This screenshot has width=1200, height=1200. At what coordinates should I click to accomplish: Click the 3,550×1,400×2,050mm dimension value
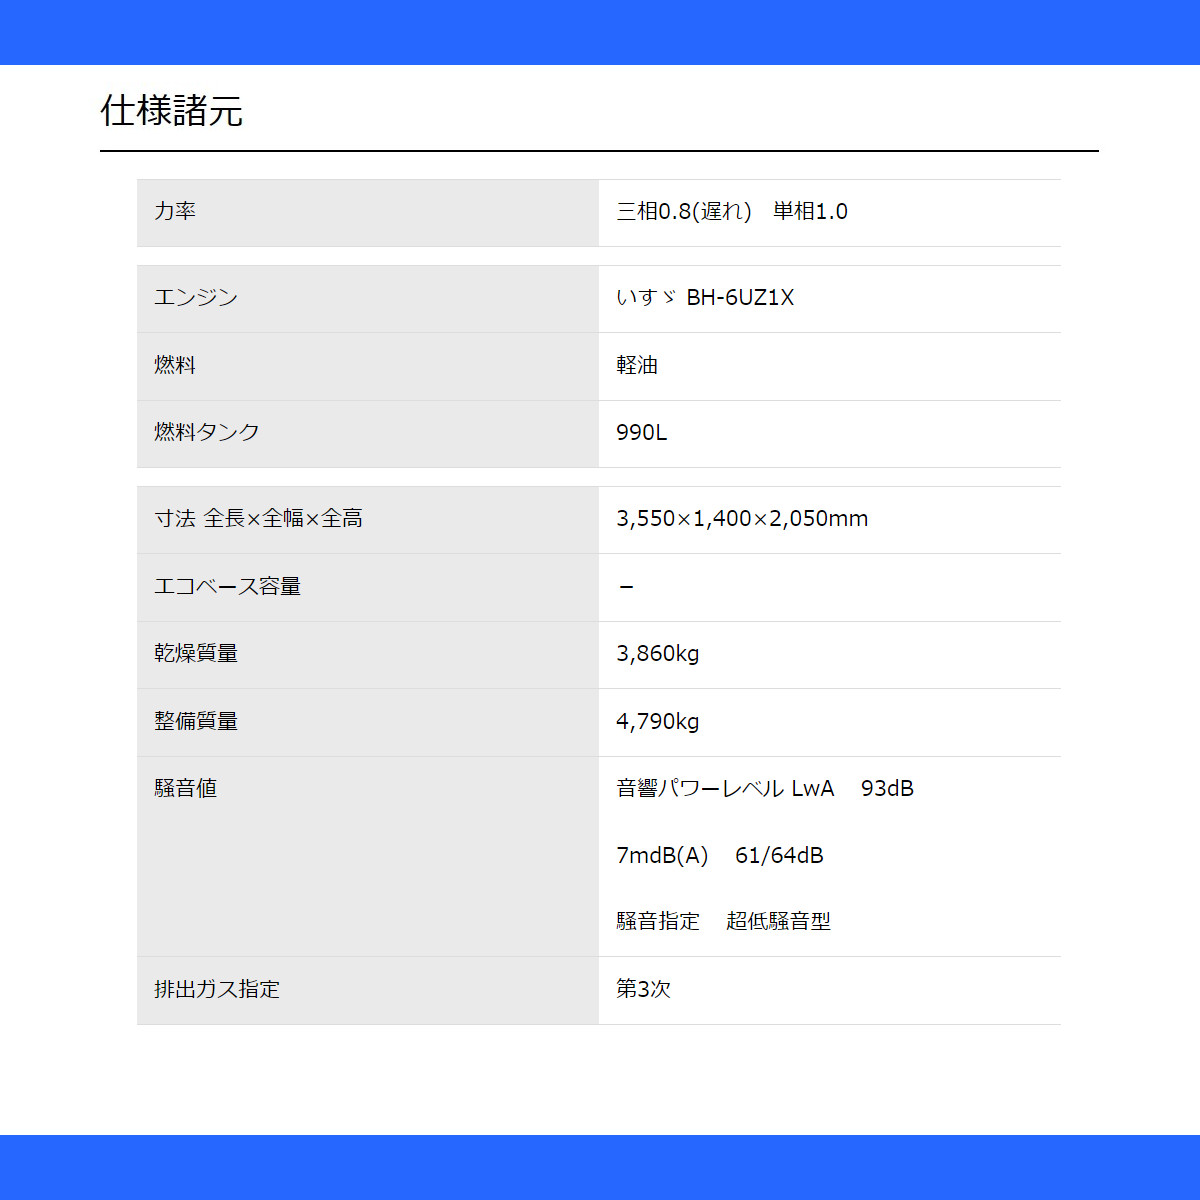tap(742, 518)
